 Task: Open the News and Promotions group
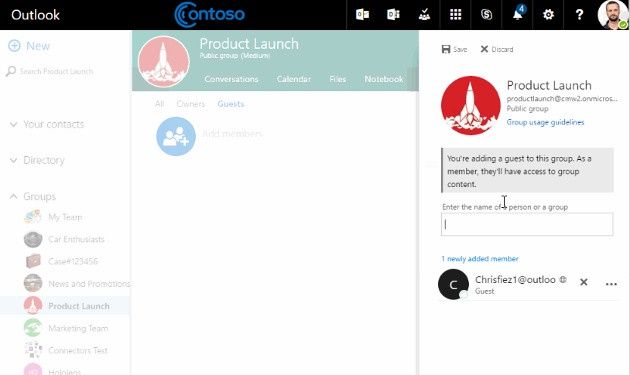(76, 284)
